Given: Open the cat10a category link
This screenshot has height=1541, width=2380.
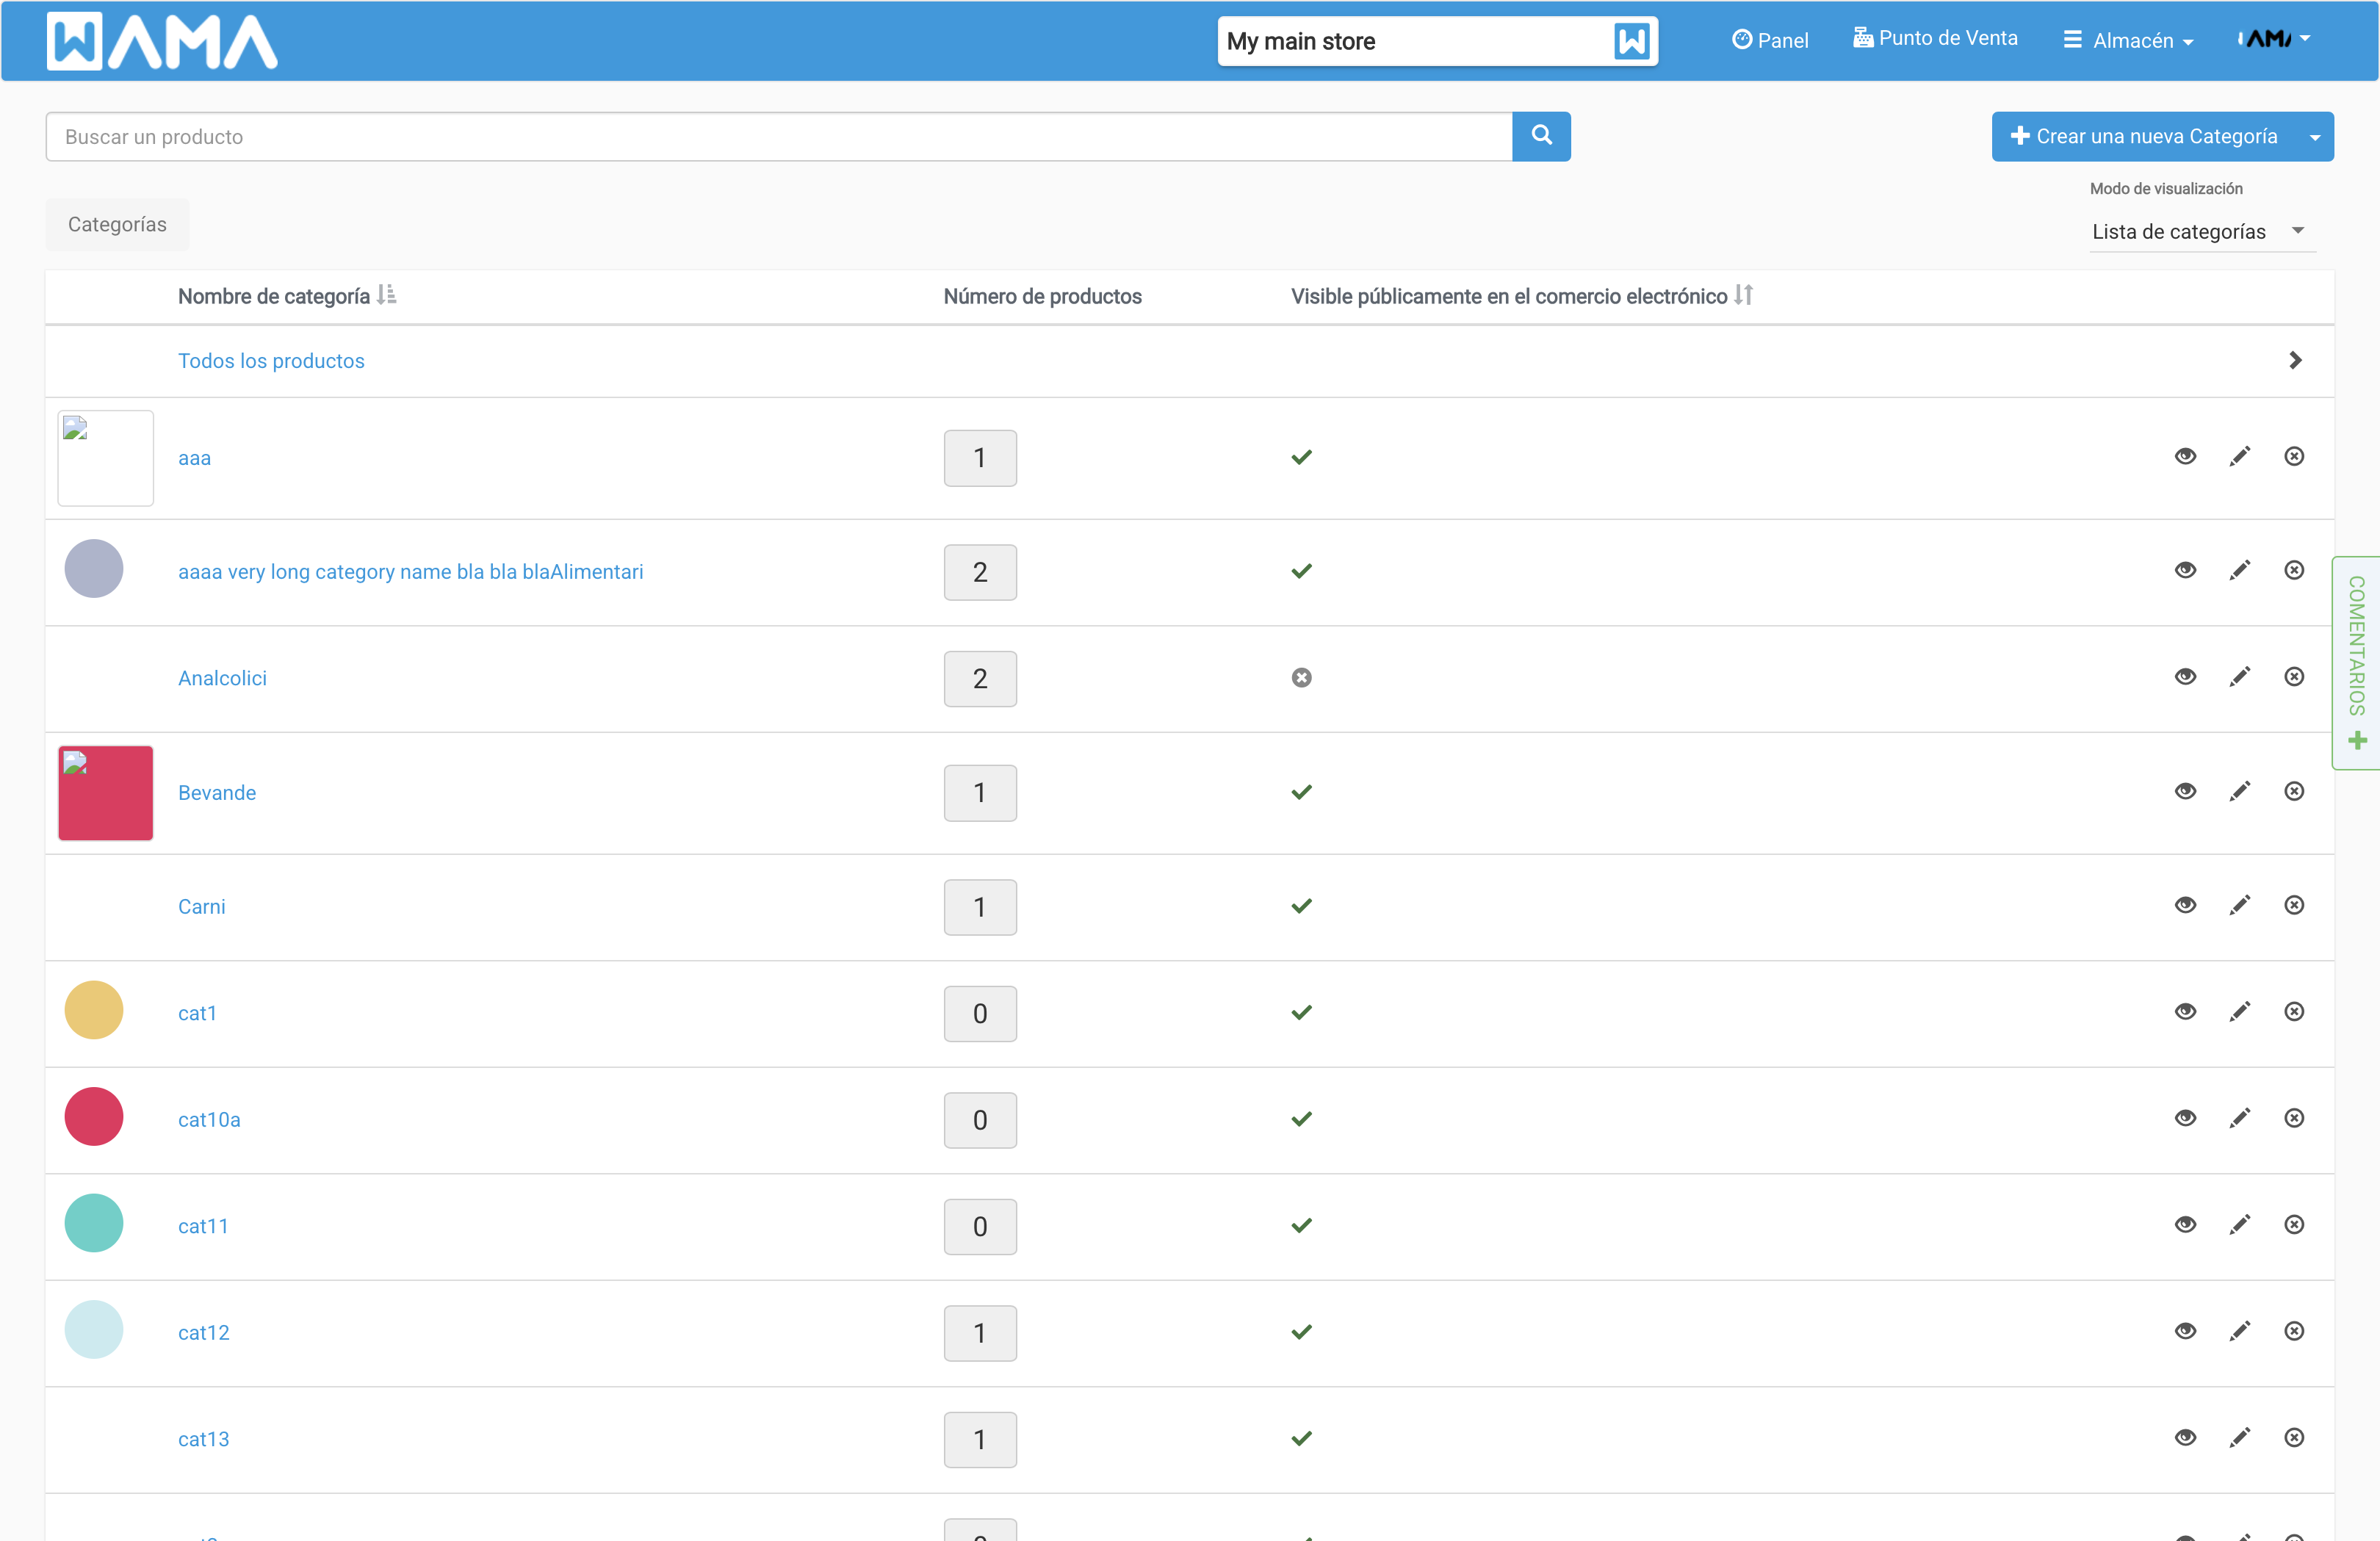Looking at the screenshot, I should [209, 1119].
